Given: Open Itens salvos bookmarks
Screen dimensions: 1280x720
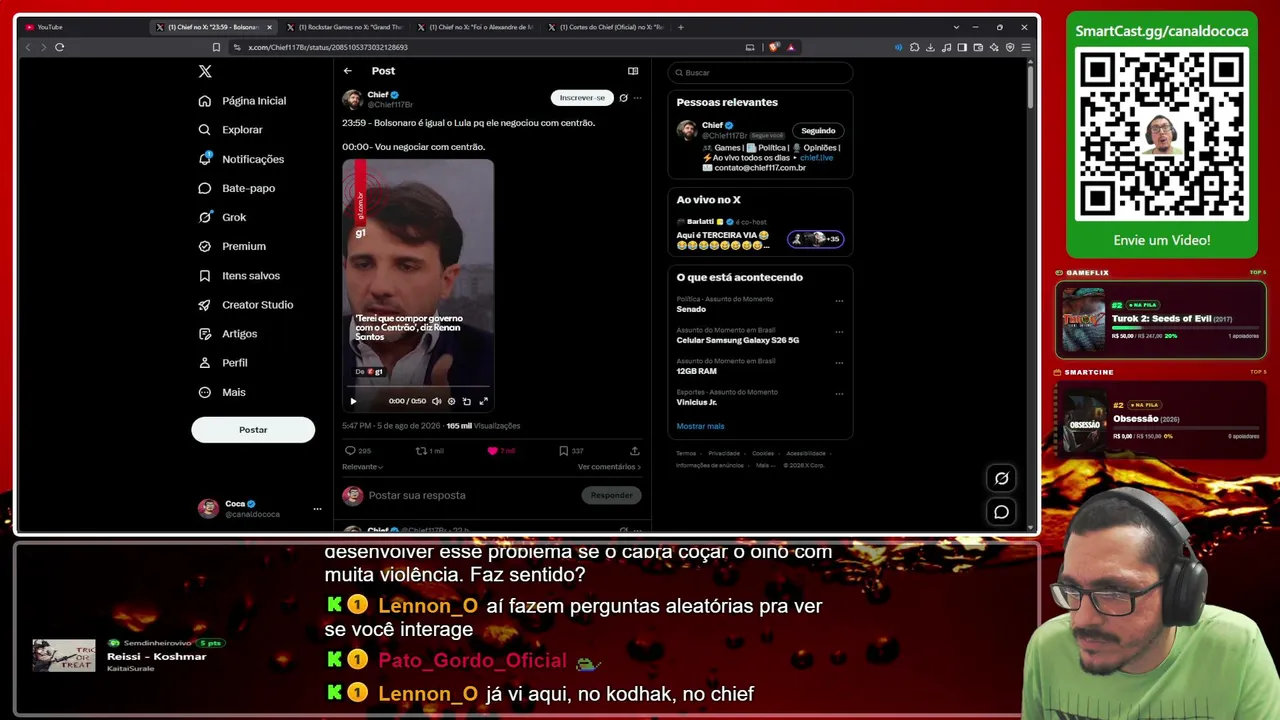Looking at the screenshot, I should [240, 276].
